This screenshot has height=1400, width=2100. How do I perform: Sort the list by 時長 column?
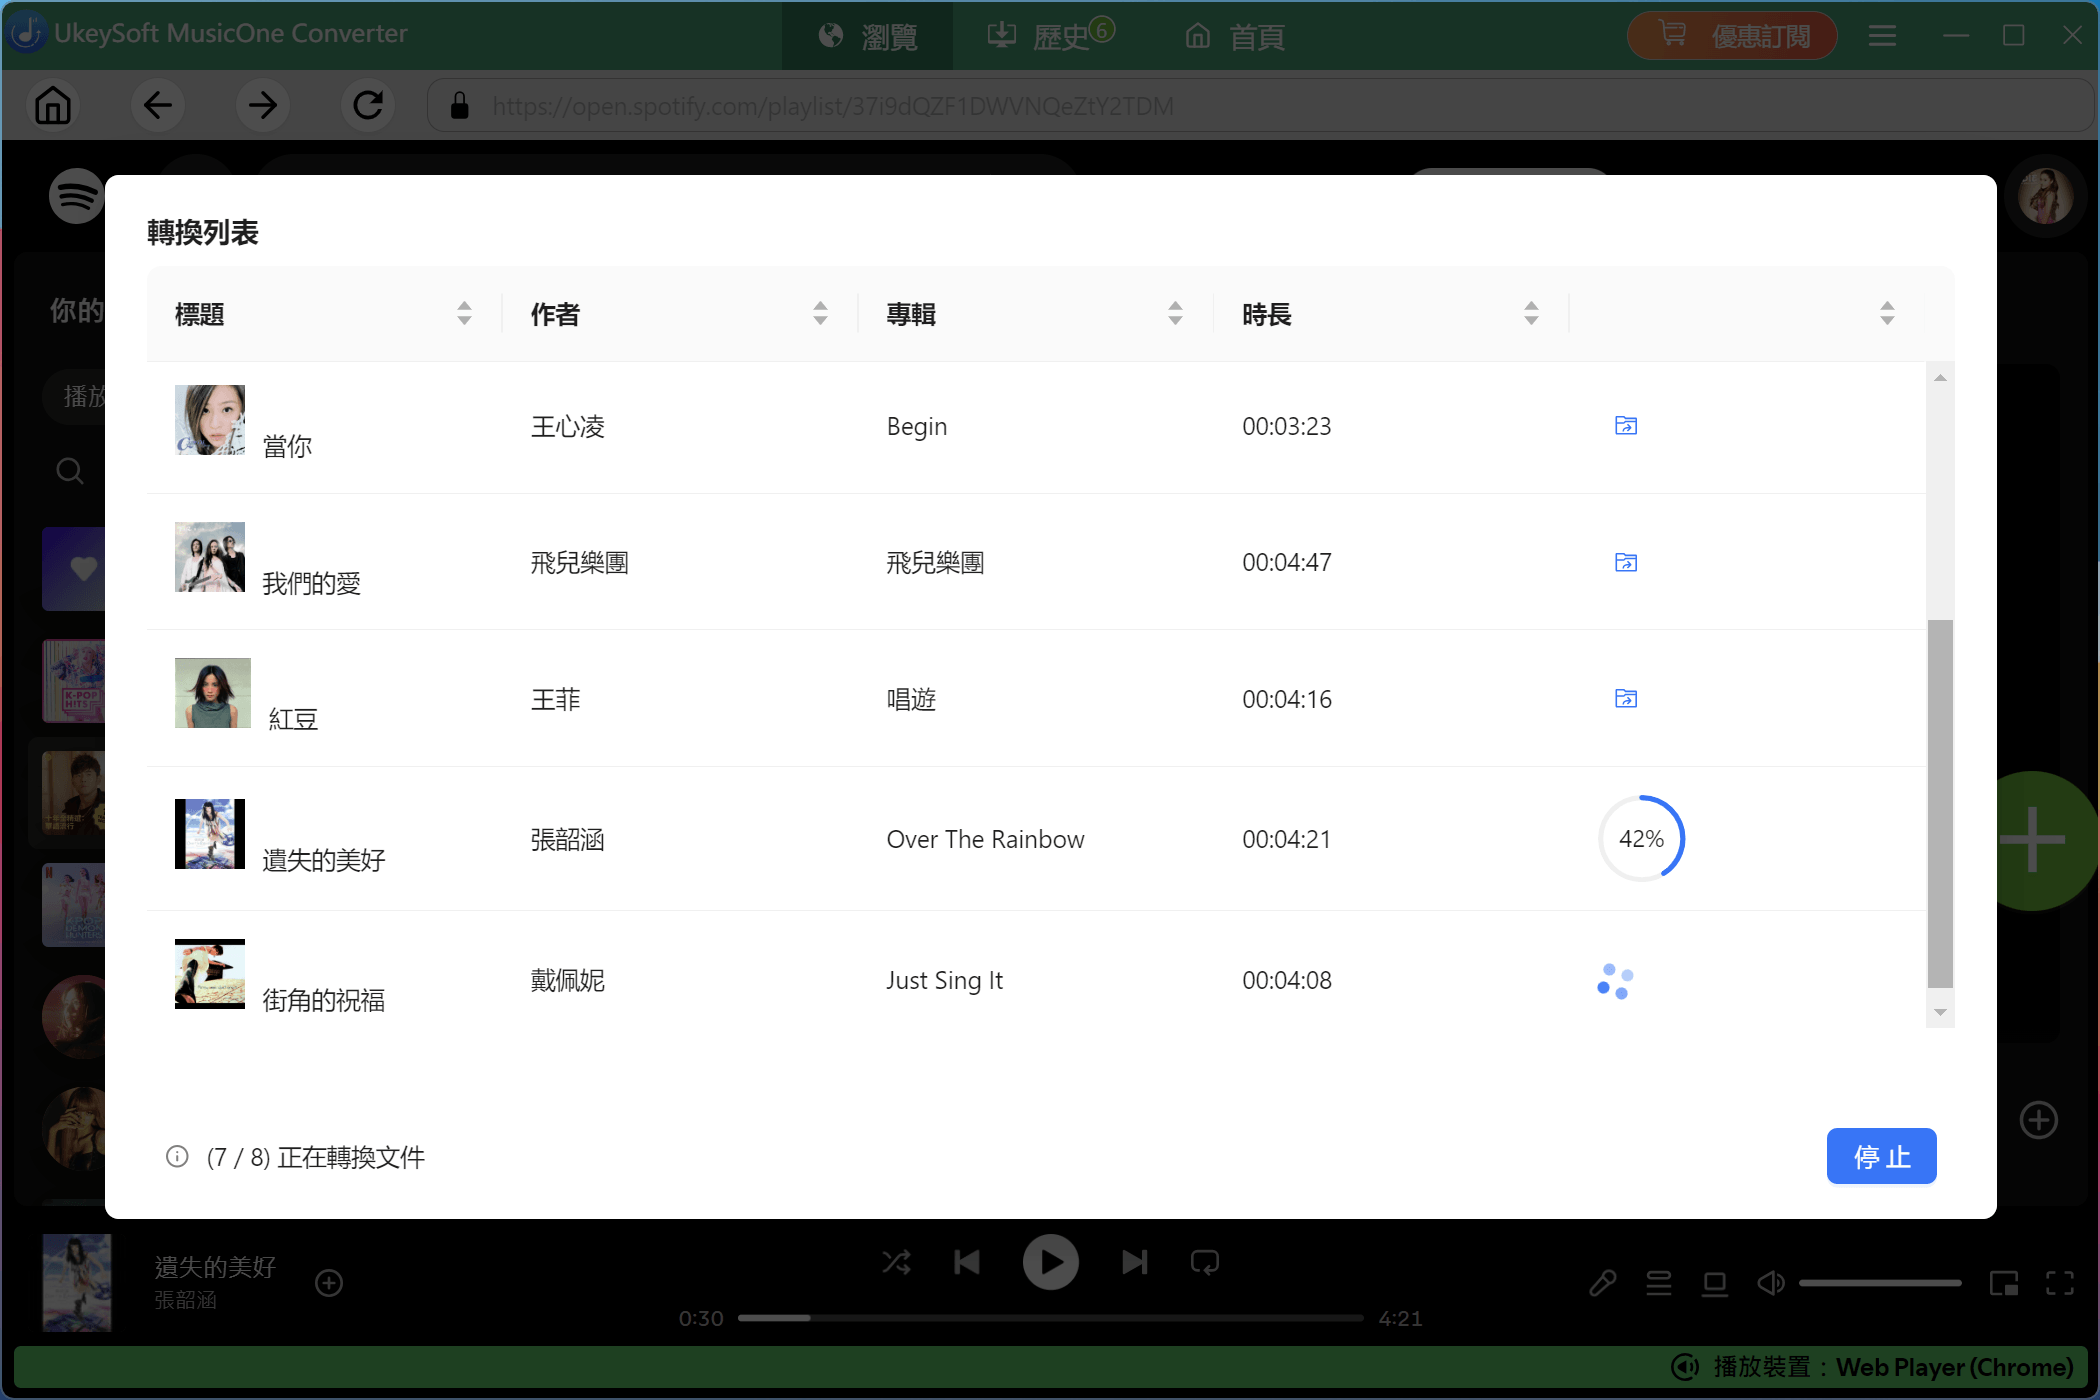tap(1531, 313)
